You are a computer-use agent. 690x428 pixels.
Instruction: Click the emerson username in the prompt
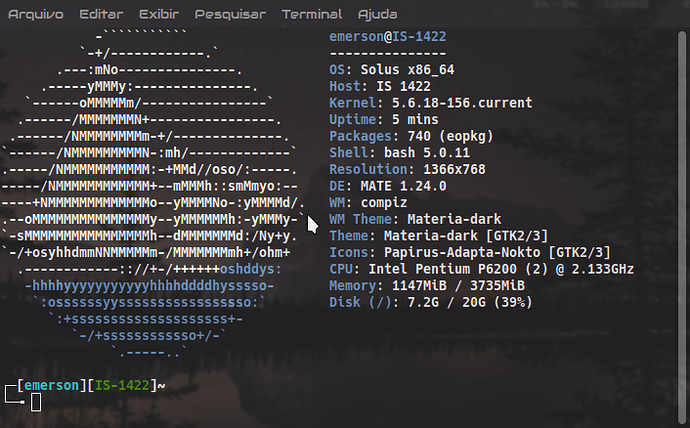coord(51,385)
